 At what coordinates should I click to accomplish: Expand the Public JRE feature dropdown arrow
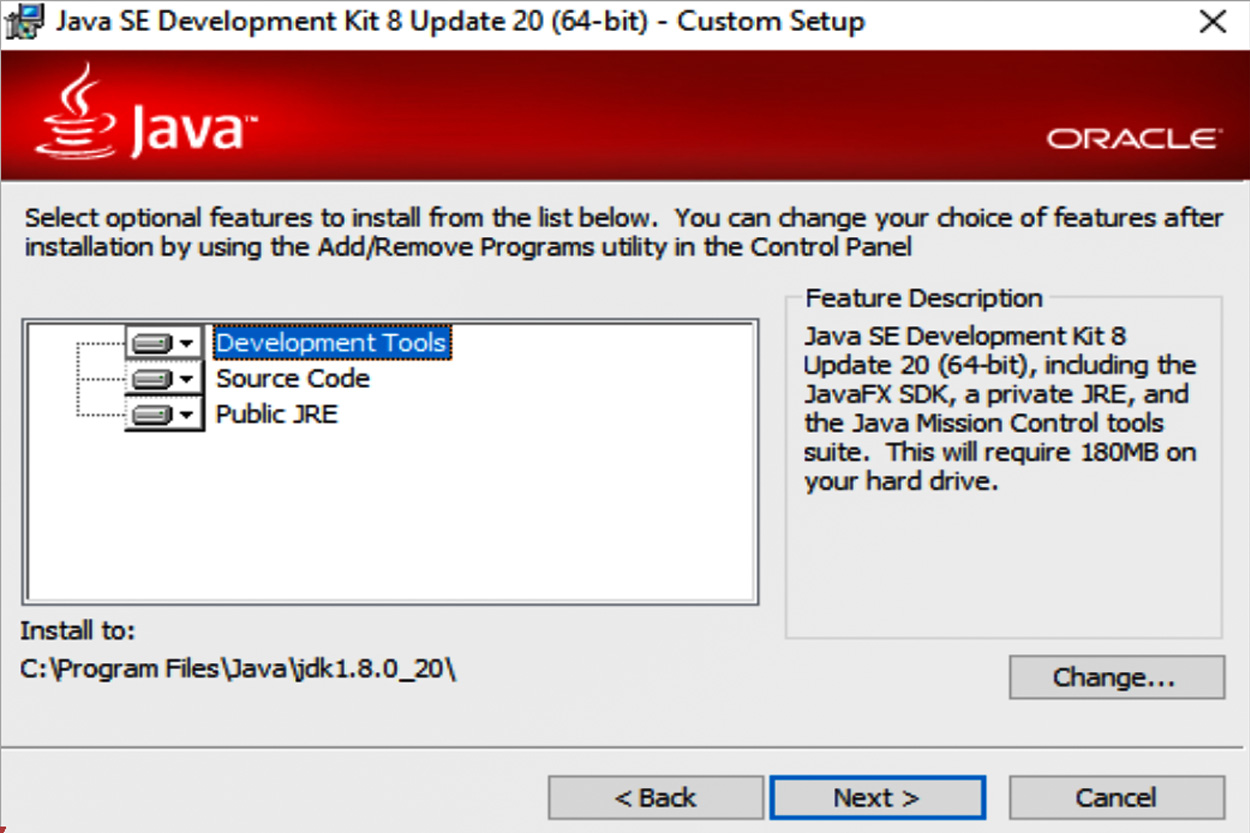188,415
